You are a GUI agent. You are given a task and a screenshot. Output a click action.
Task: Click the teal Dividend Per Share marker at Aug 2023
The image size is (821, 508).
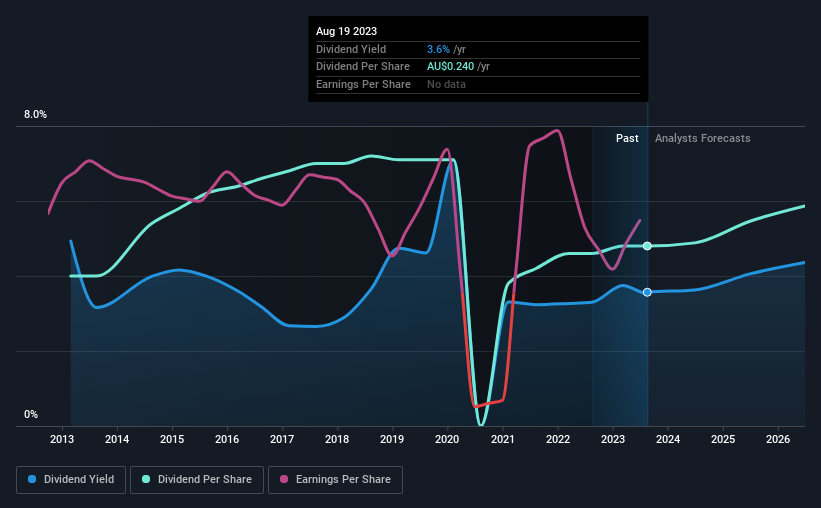tap(647, 246)
